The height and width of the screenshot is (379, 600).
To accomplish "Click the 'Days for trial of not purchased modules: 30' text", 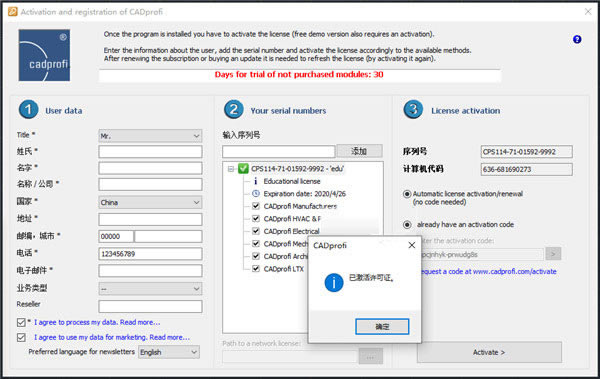I will pyautogui.click(x=299, y=75).
